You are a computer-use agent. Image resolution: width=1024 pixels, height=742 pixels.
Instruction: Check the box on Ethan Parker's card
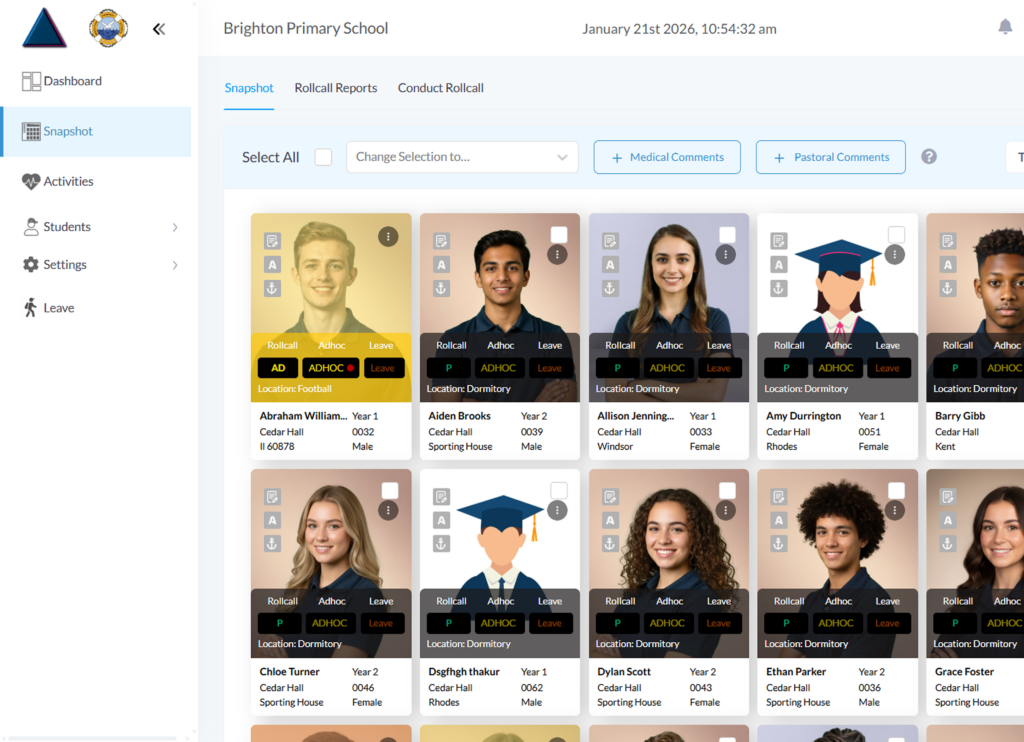pyautogui.click(x=896, y=490)
